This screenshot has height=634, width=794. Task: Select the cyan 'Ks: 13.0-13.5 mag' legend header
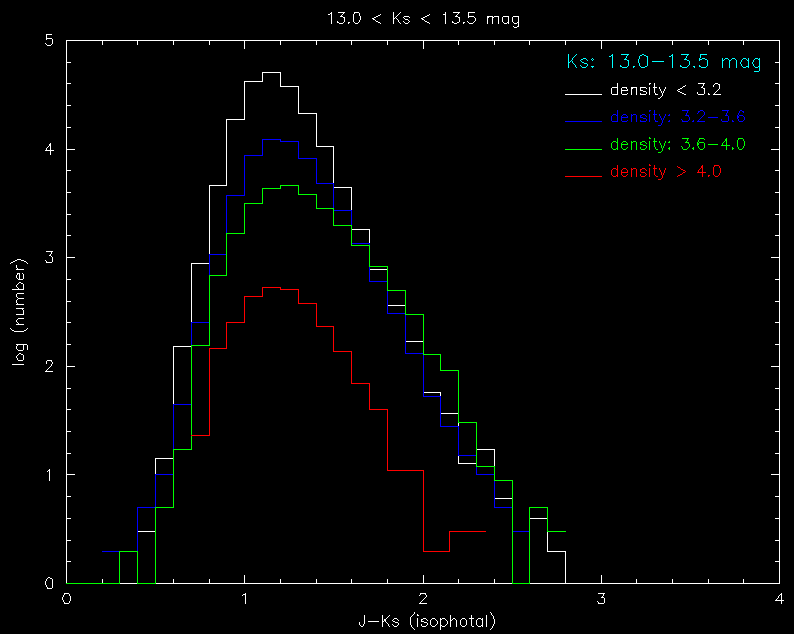[x=664, y=63]
